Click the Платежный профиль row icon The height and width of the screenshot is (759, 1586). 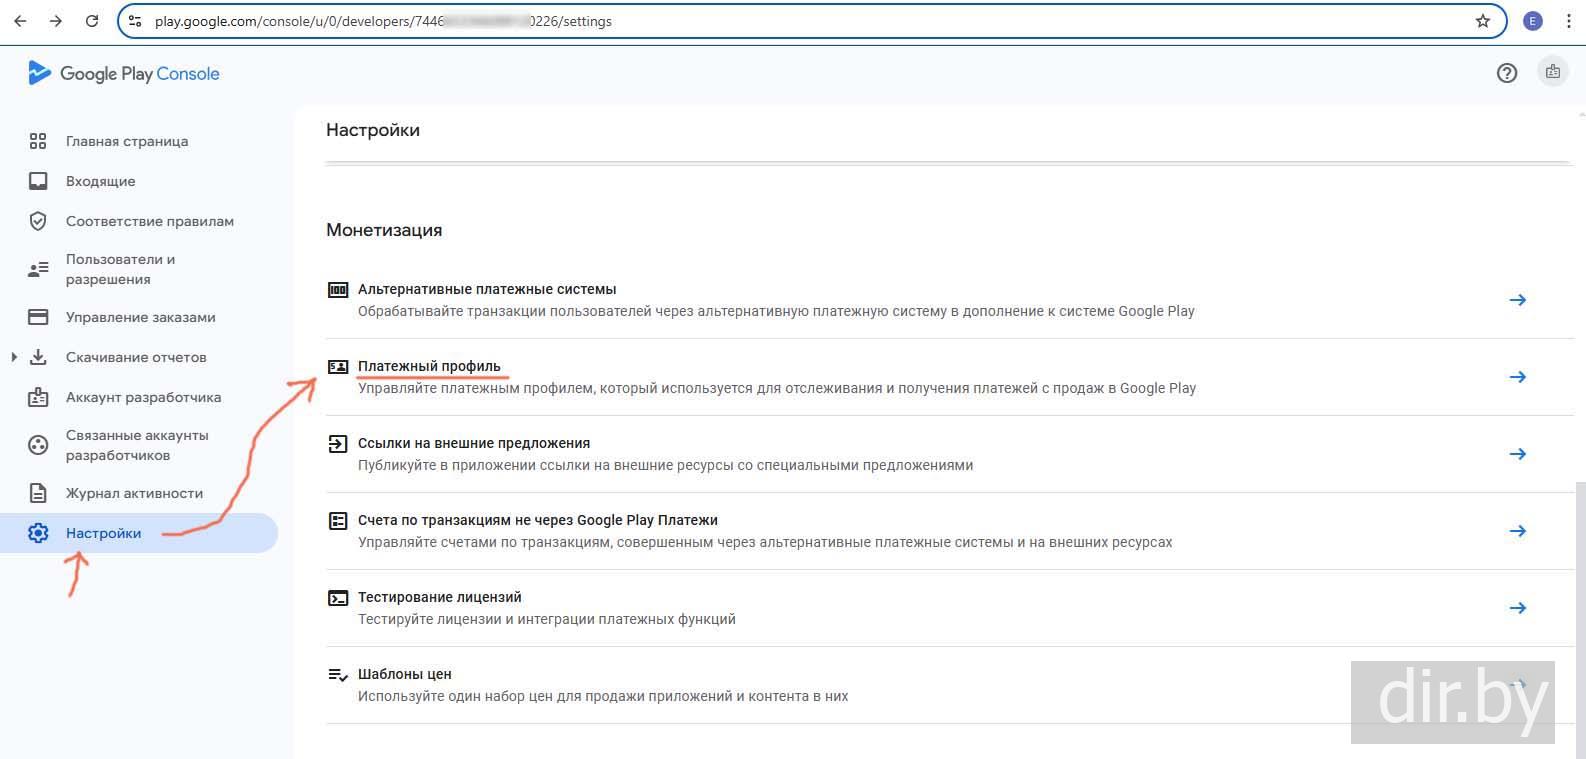338,367
